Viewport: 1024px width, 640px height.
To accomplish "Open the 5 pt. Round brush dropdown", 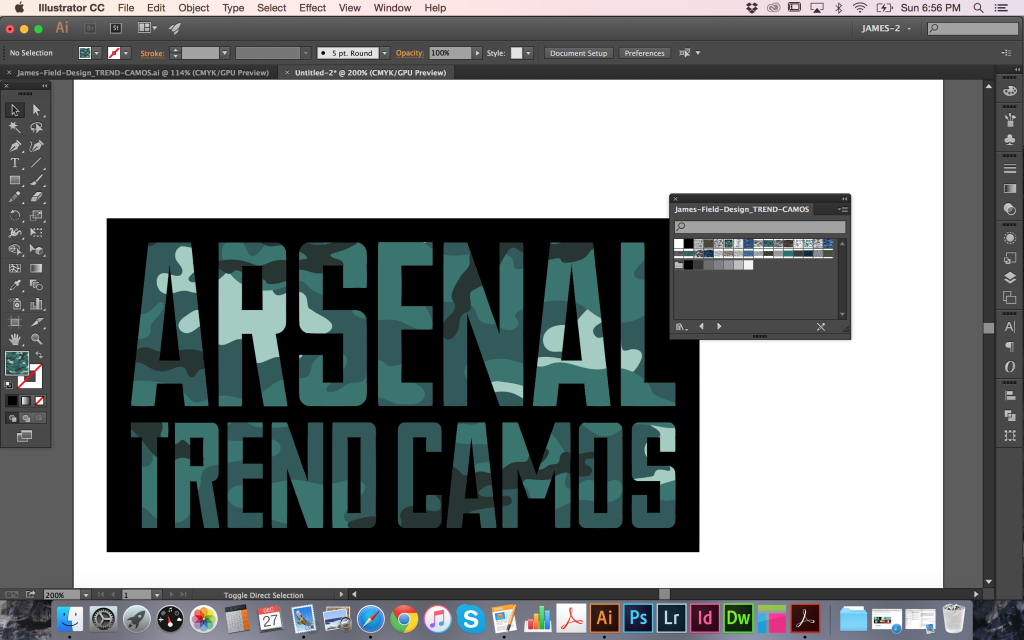I will pyautogui.click(x=385, y=53).
